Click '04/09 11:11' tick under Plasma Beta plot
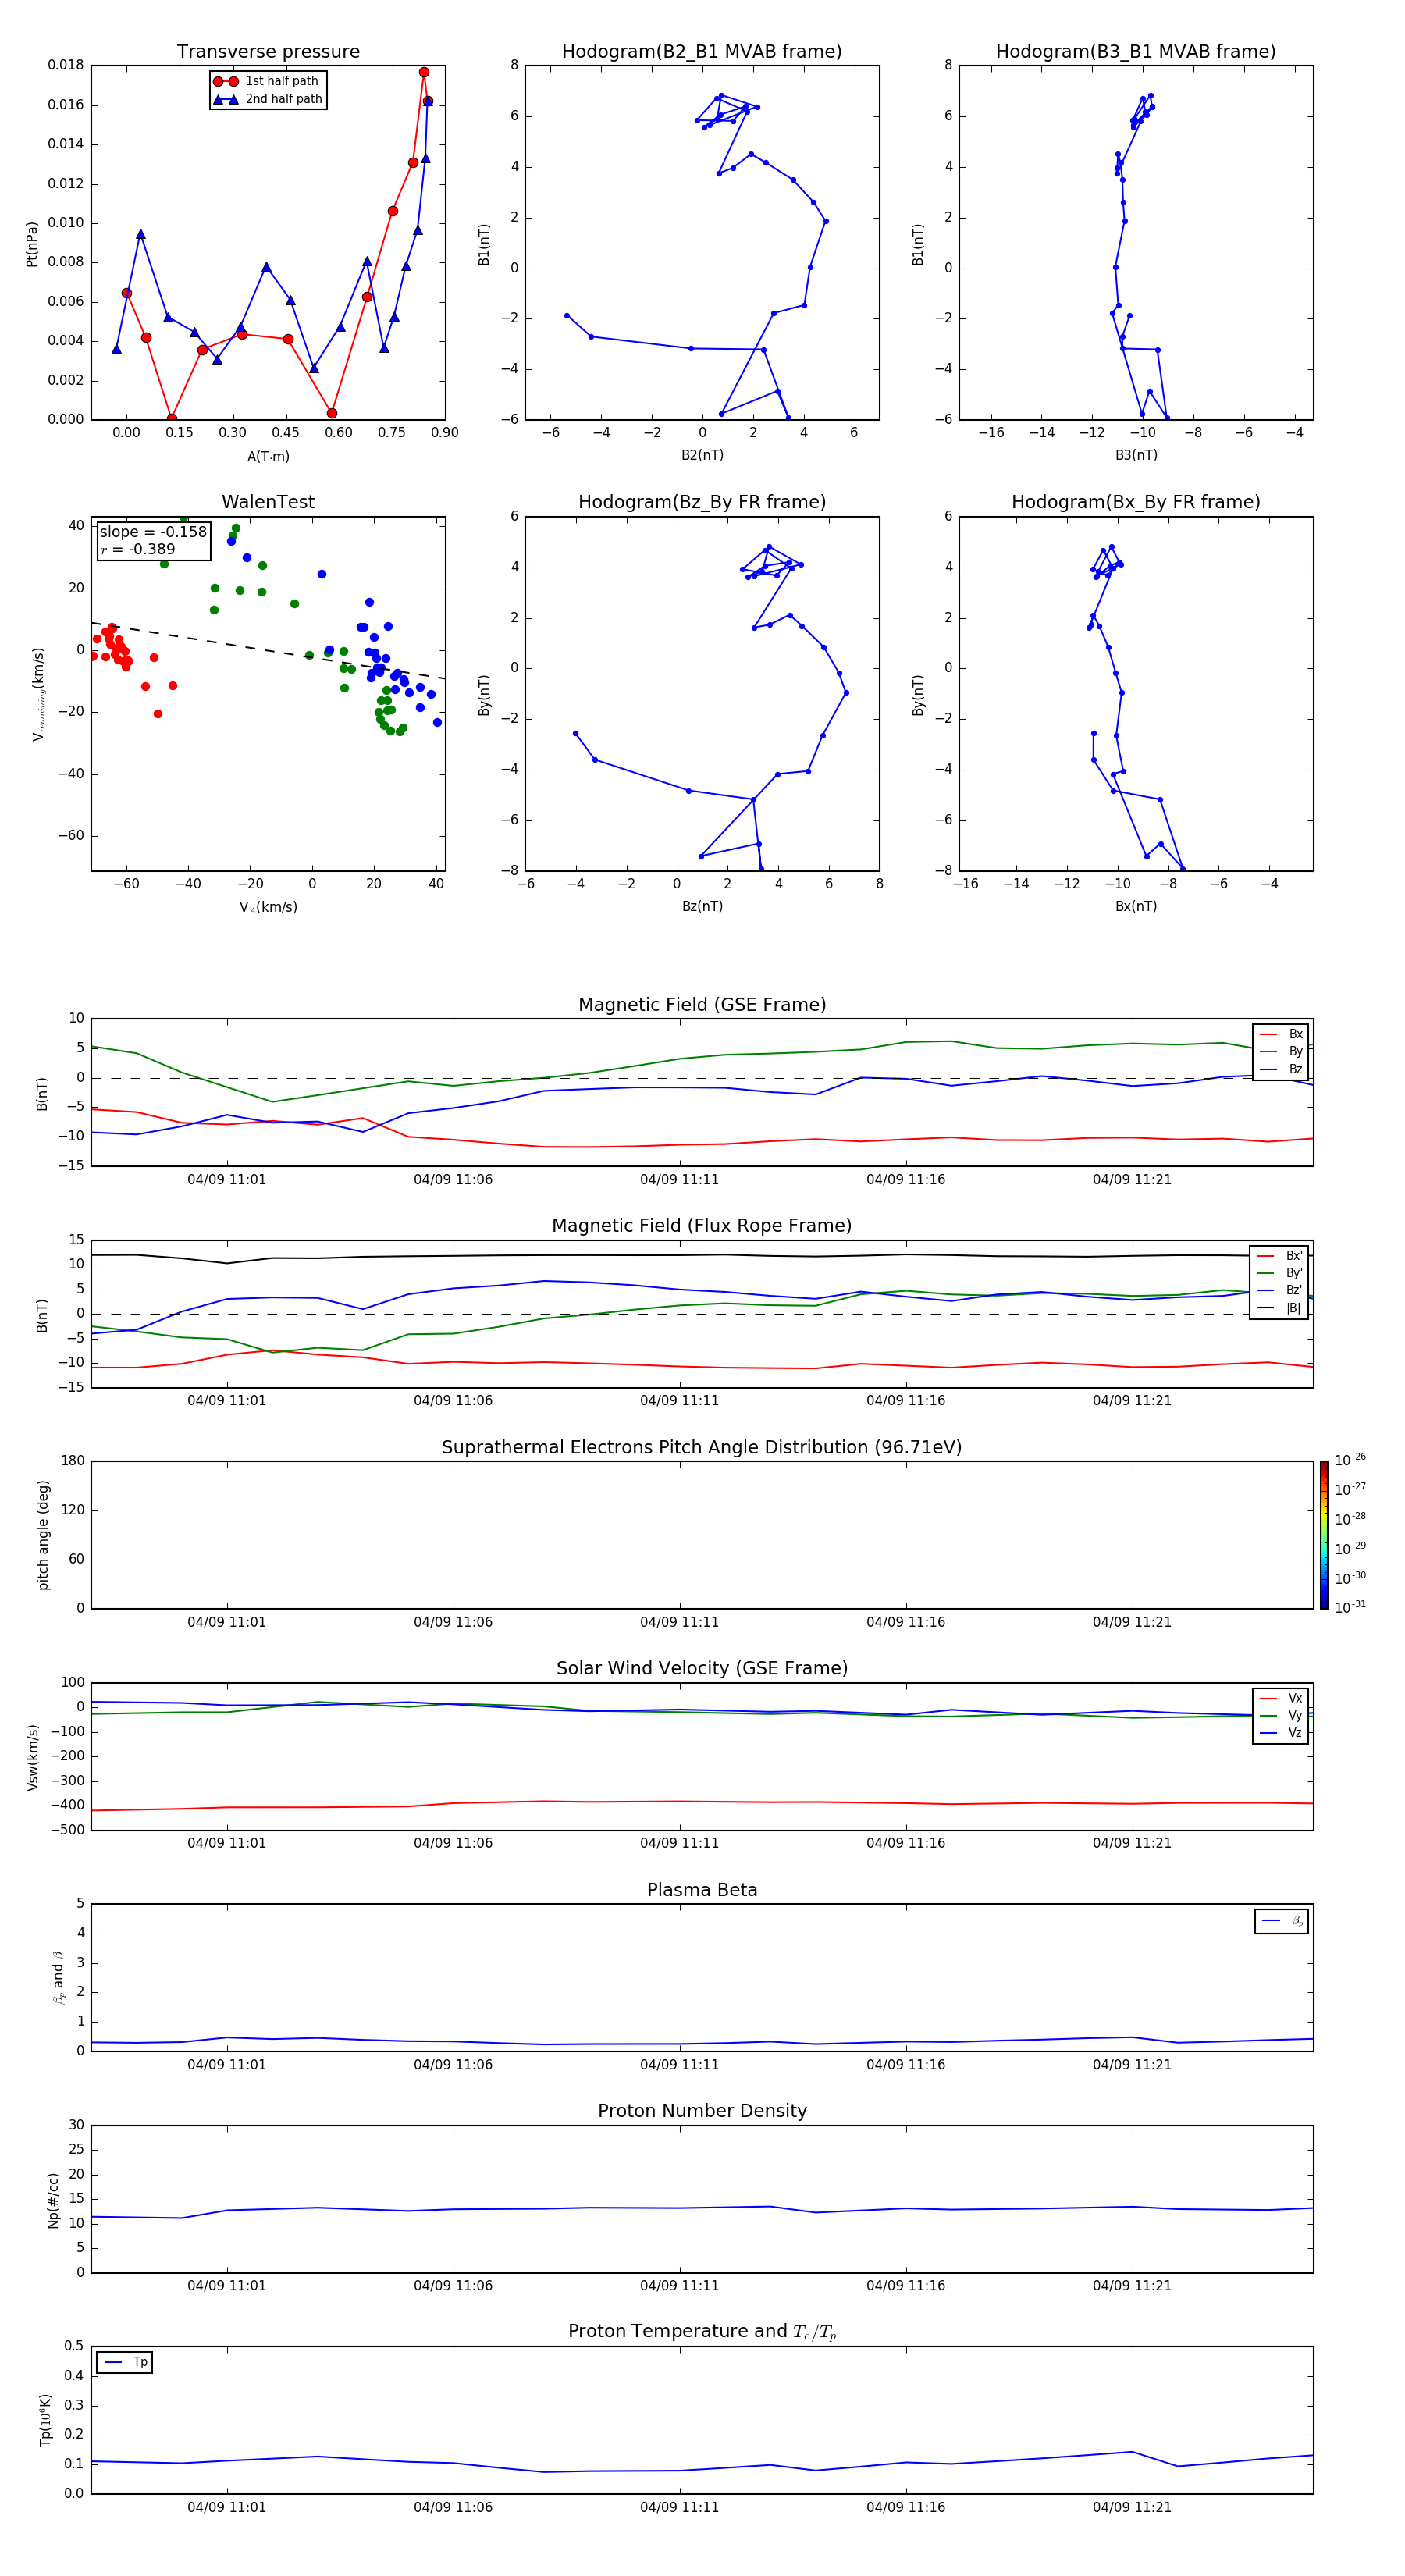Viewport: 1405px width, 2576px height. (x=679, y=2064)
